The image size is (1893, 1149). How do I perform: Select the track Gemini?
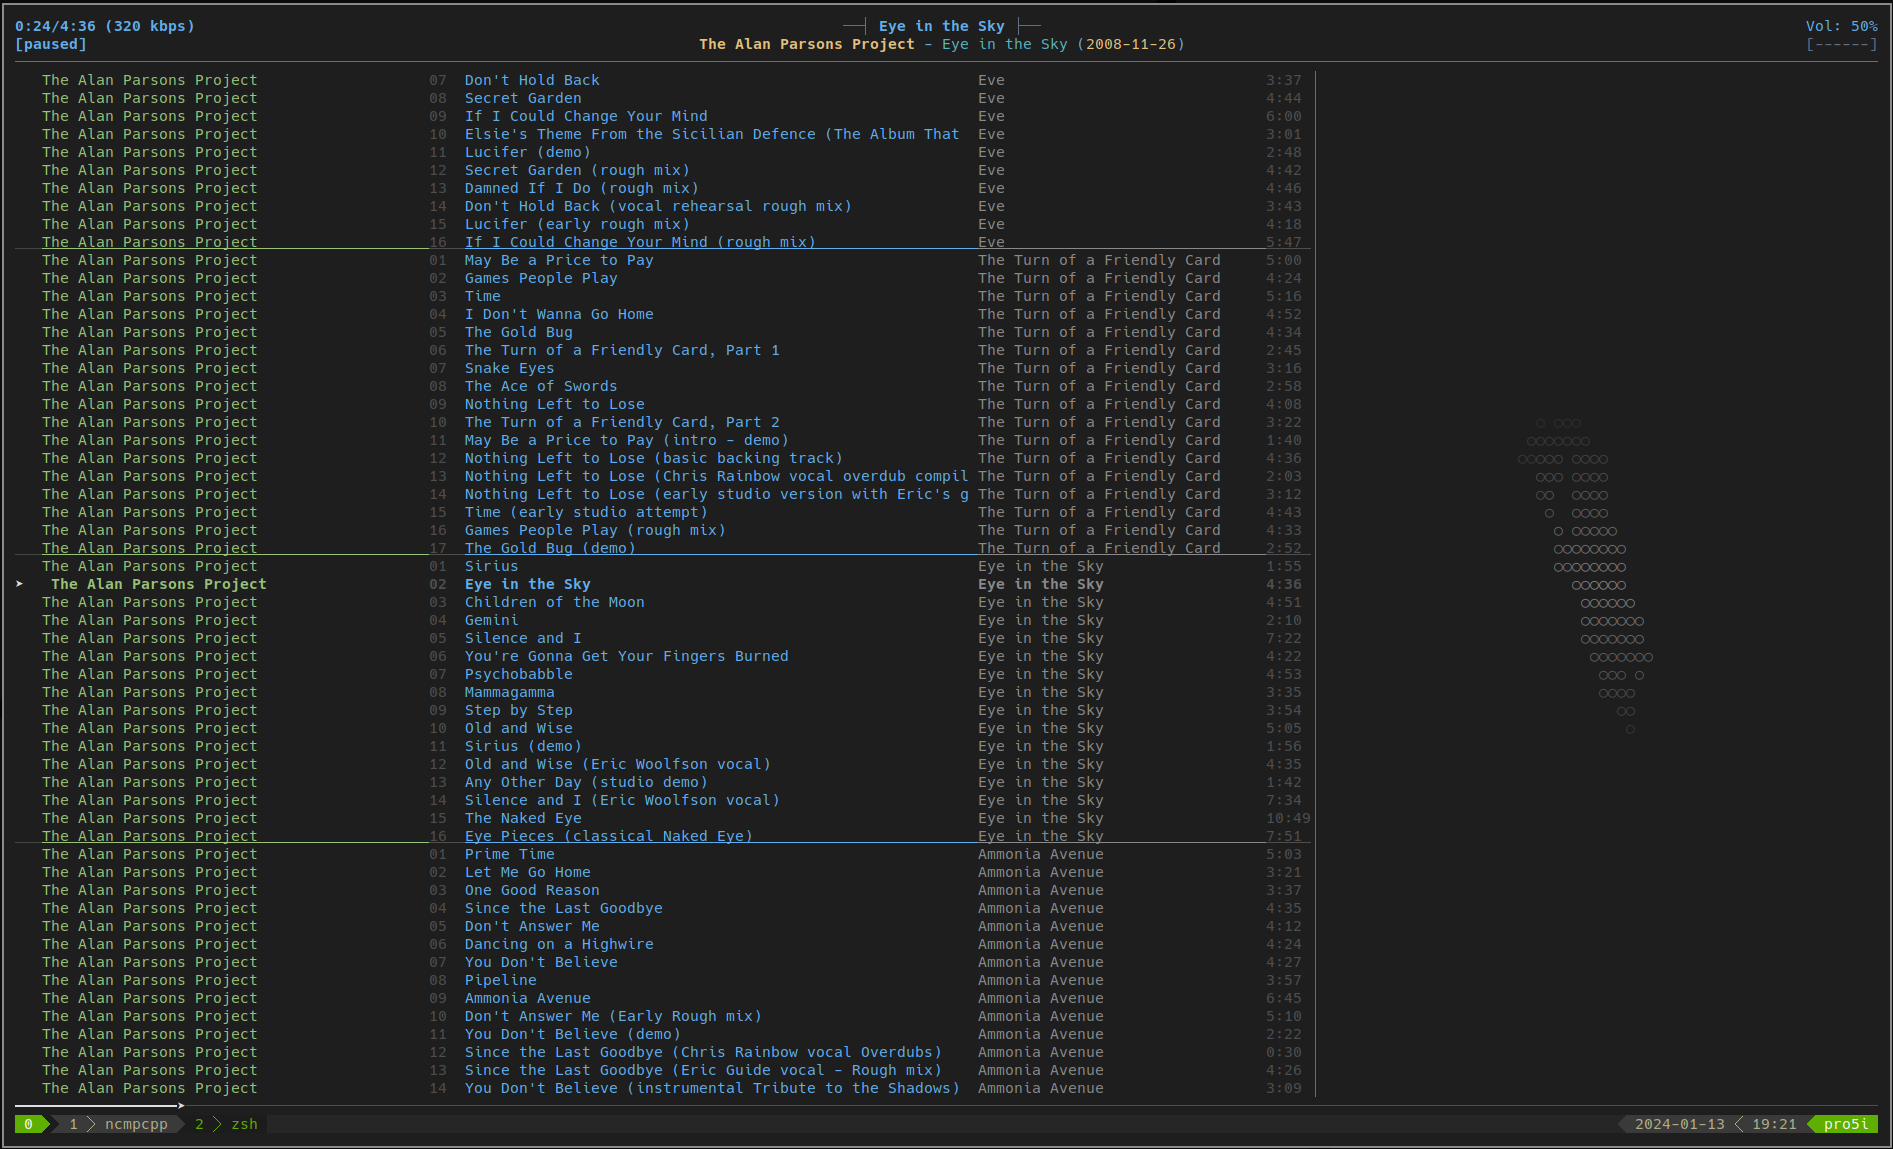click(491, 620)
